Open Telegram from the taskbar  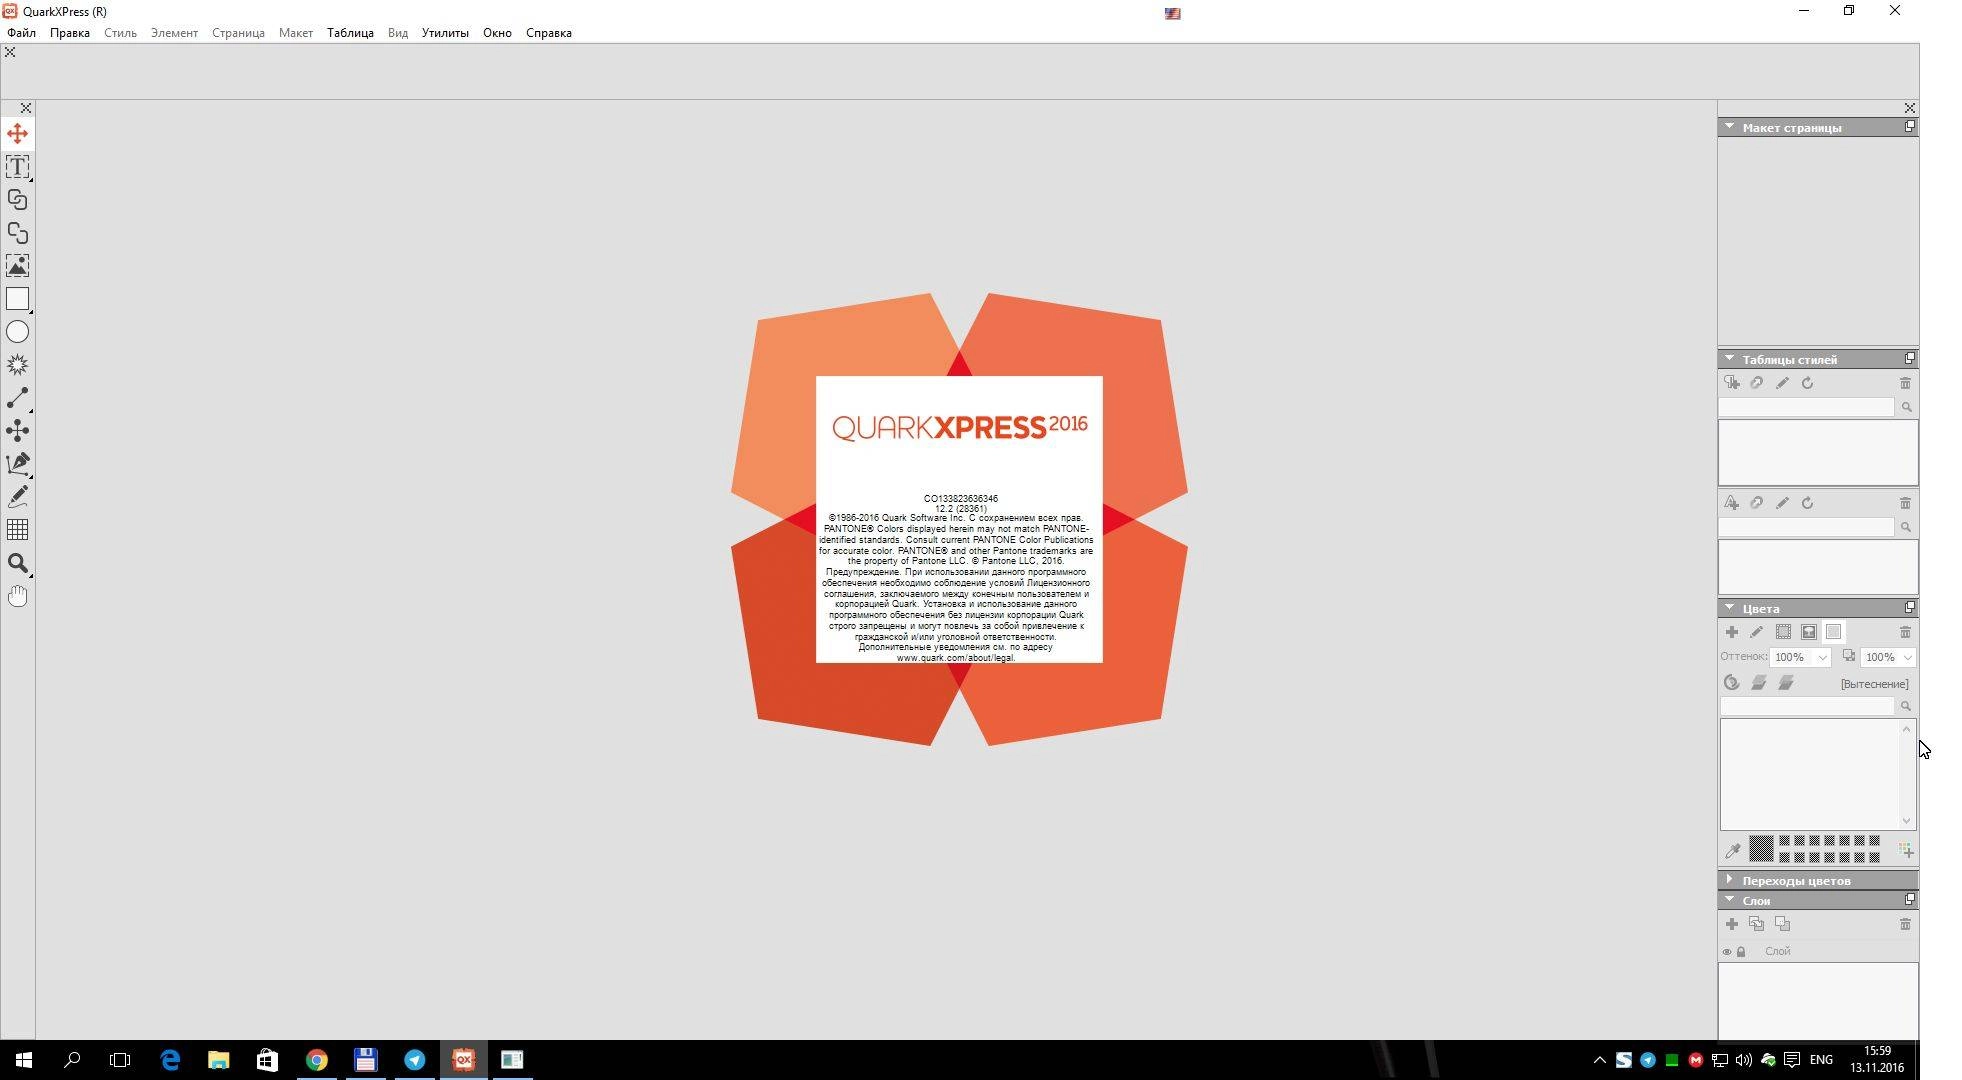(x=414, y=1060)
